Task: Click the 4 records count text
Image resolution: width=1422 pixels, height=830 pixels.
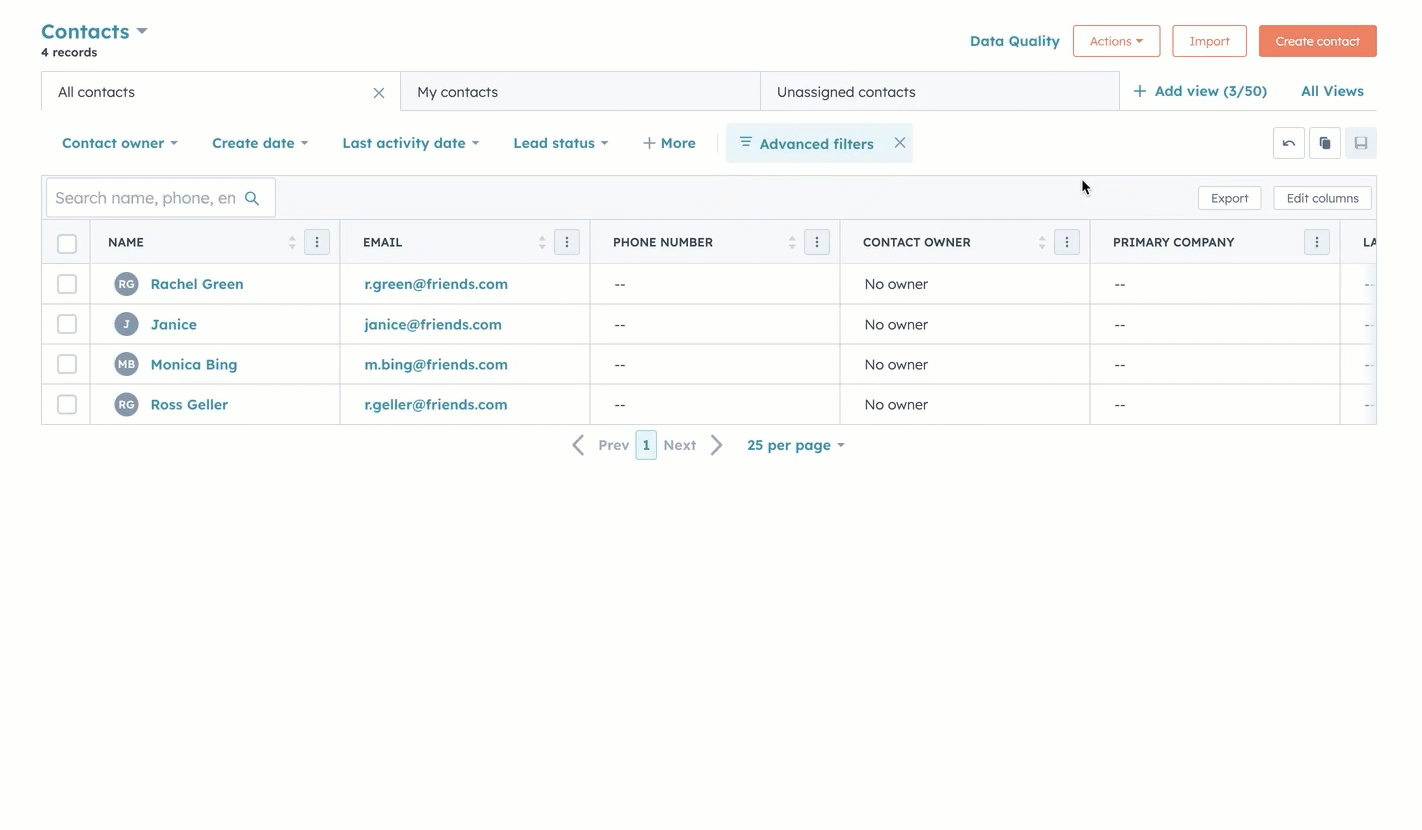Action: [69, 52]
